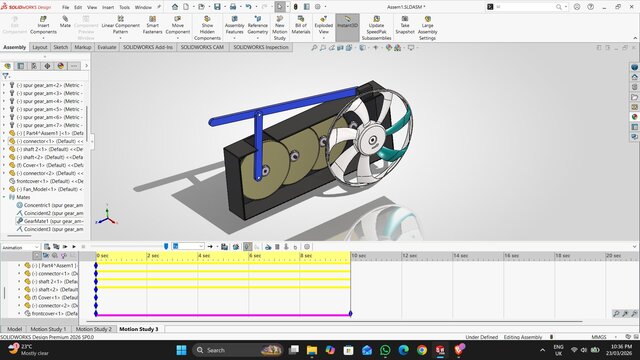Click Play from Start button
Viewport: 640px width, 360px height.
[65, 247]
